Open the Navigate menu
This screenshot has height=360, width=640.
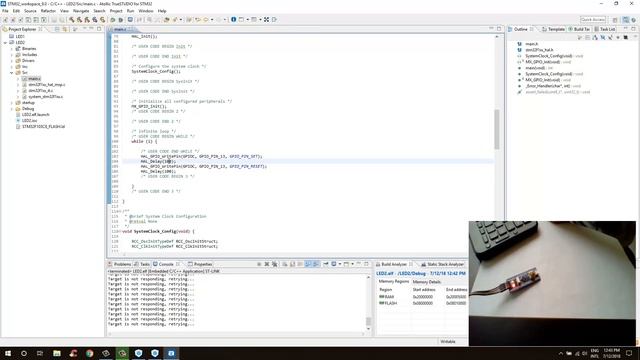point(81,11)
